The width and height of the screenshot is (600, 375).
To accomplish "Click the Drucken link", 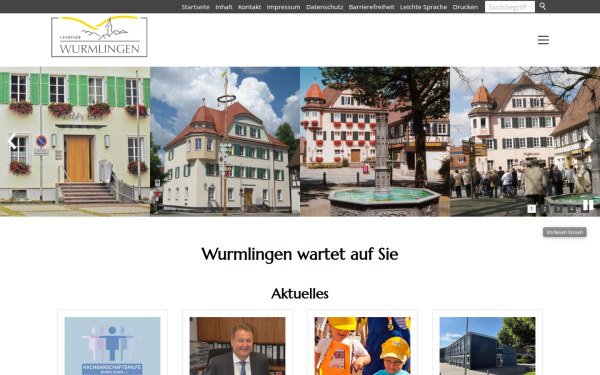I will tap(465, 7).
